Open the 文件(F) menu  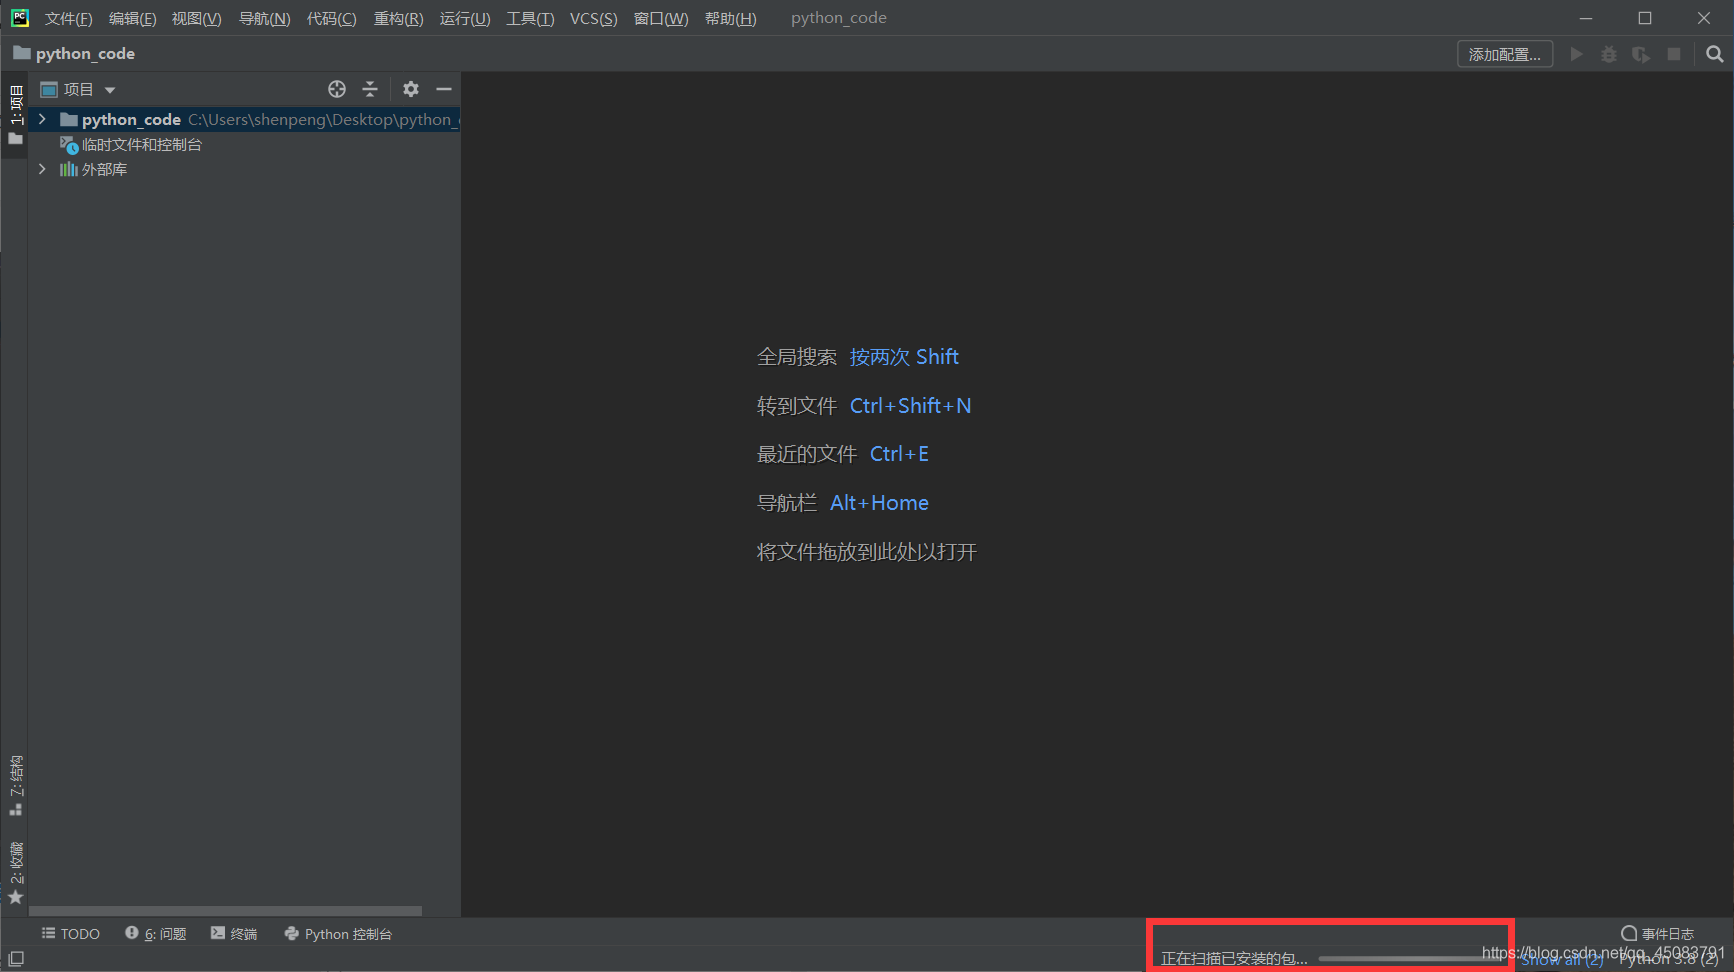[68, 18]
